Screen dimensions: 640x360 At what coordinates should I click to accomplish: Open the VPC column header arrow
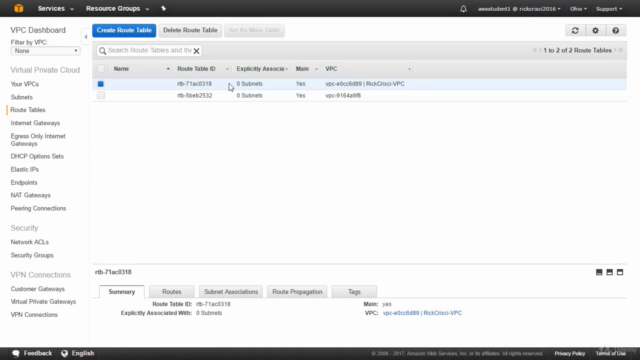(409, 69)
